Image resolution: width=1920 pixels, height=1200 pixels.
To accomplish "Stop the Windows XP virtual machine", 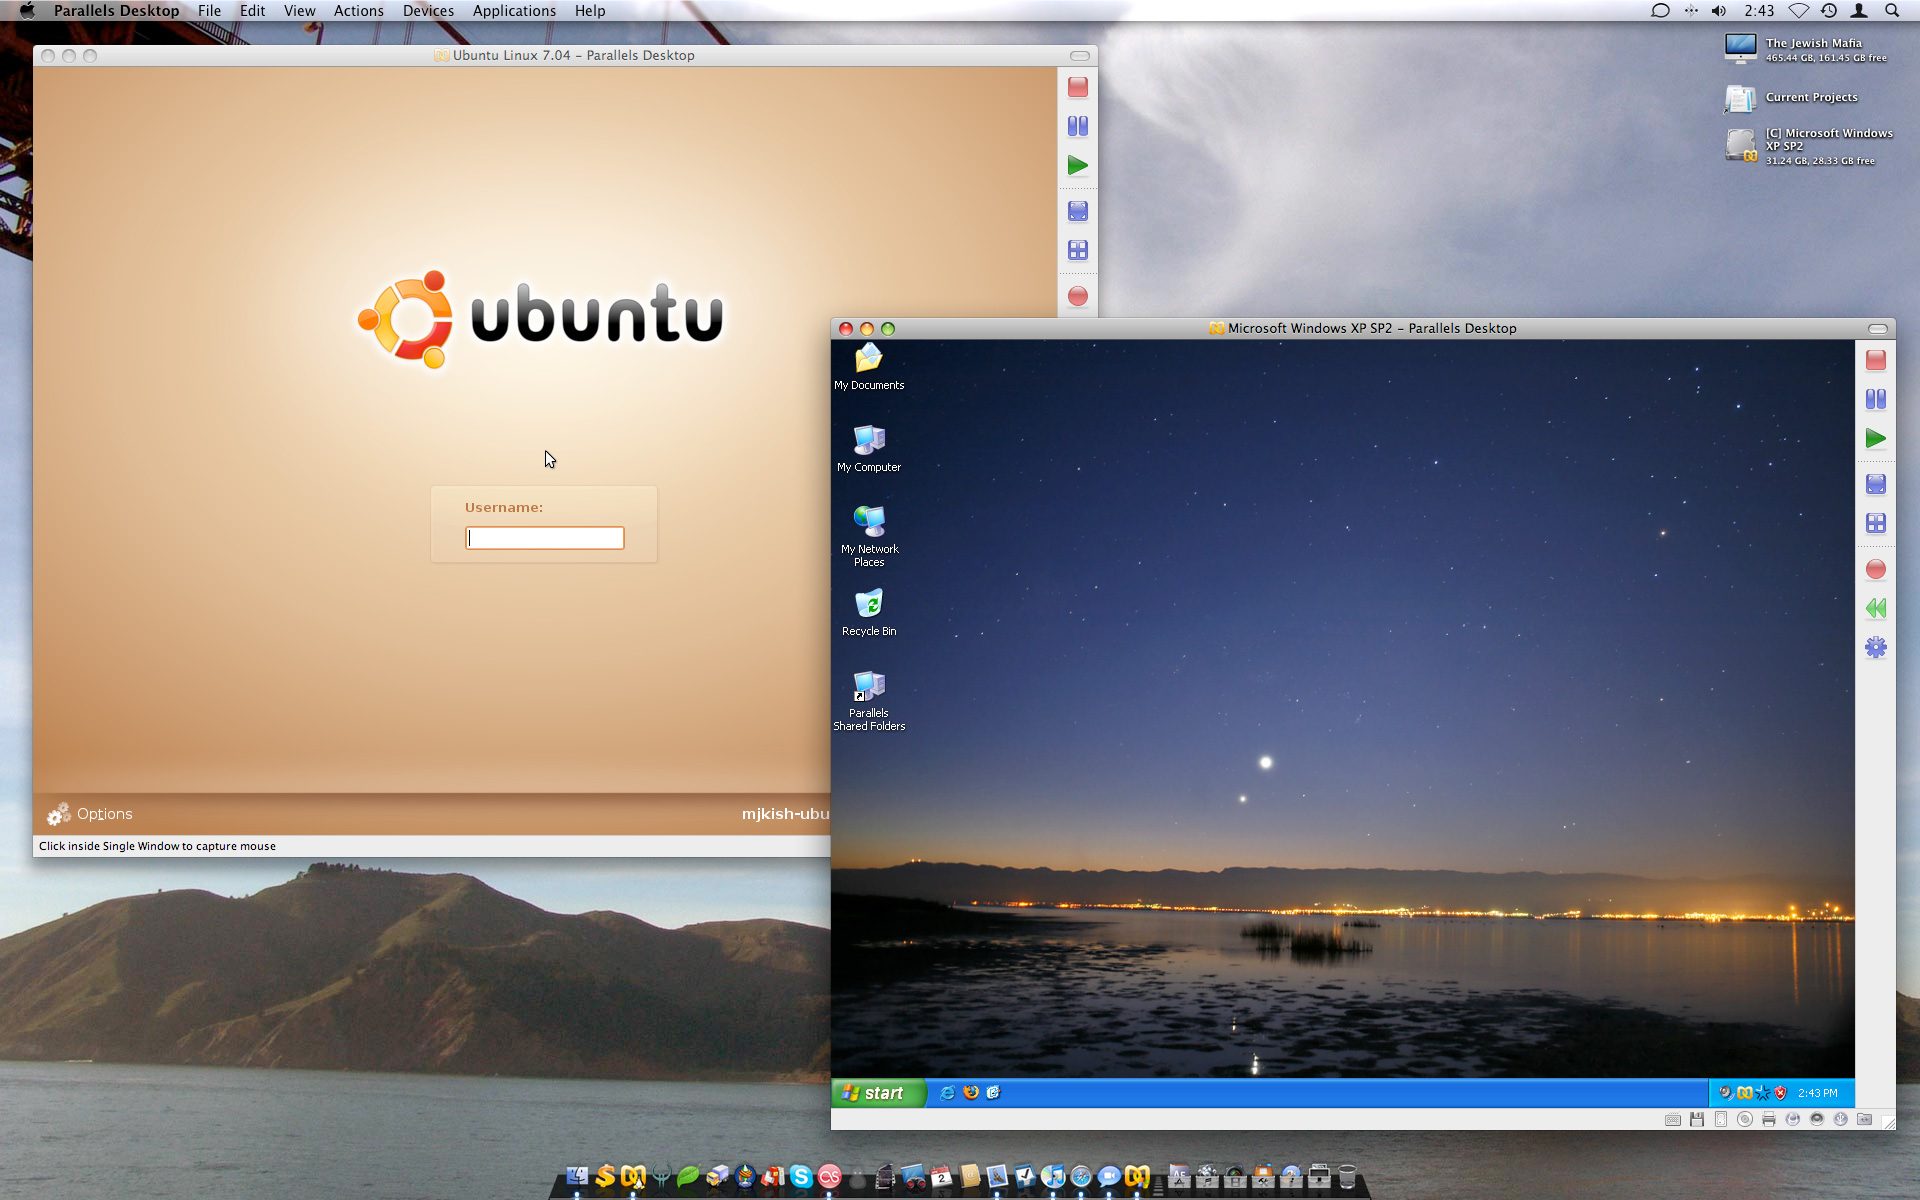I will 1875,360.
